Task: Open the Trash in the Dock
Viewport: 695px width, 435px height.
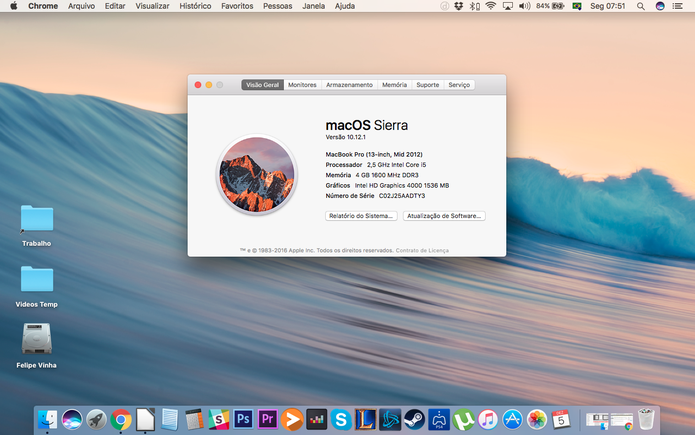Action: (x=646, y=419)
